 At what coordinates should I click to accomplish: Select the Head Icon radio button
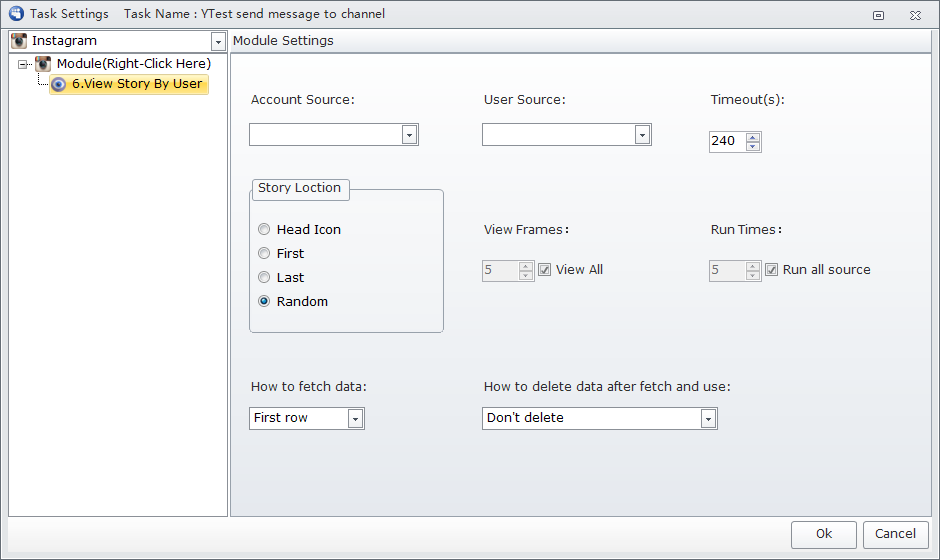click(x=264, y=229)
